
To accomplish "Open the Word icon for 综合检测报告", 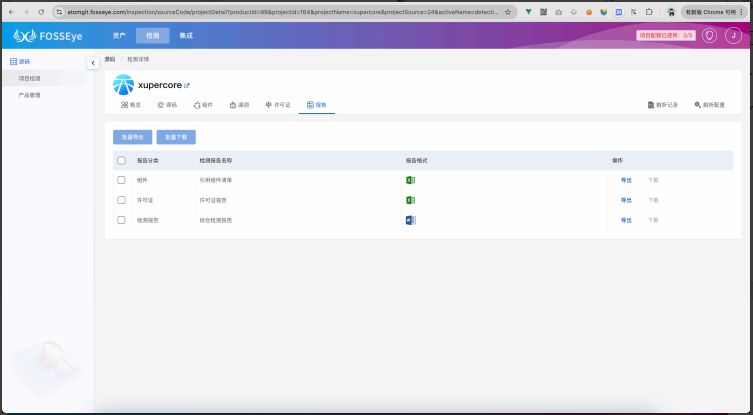I will click(410, 220).
